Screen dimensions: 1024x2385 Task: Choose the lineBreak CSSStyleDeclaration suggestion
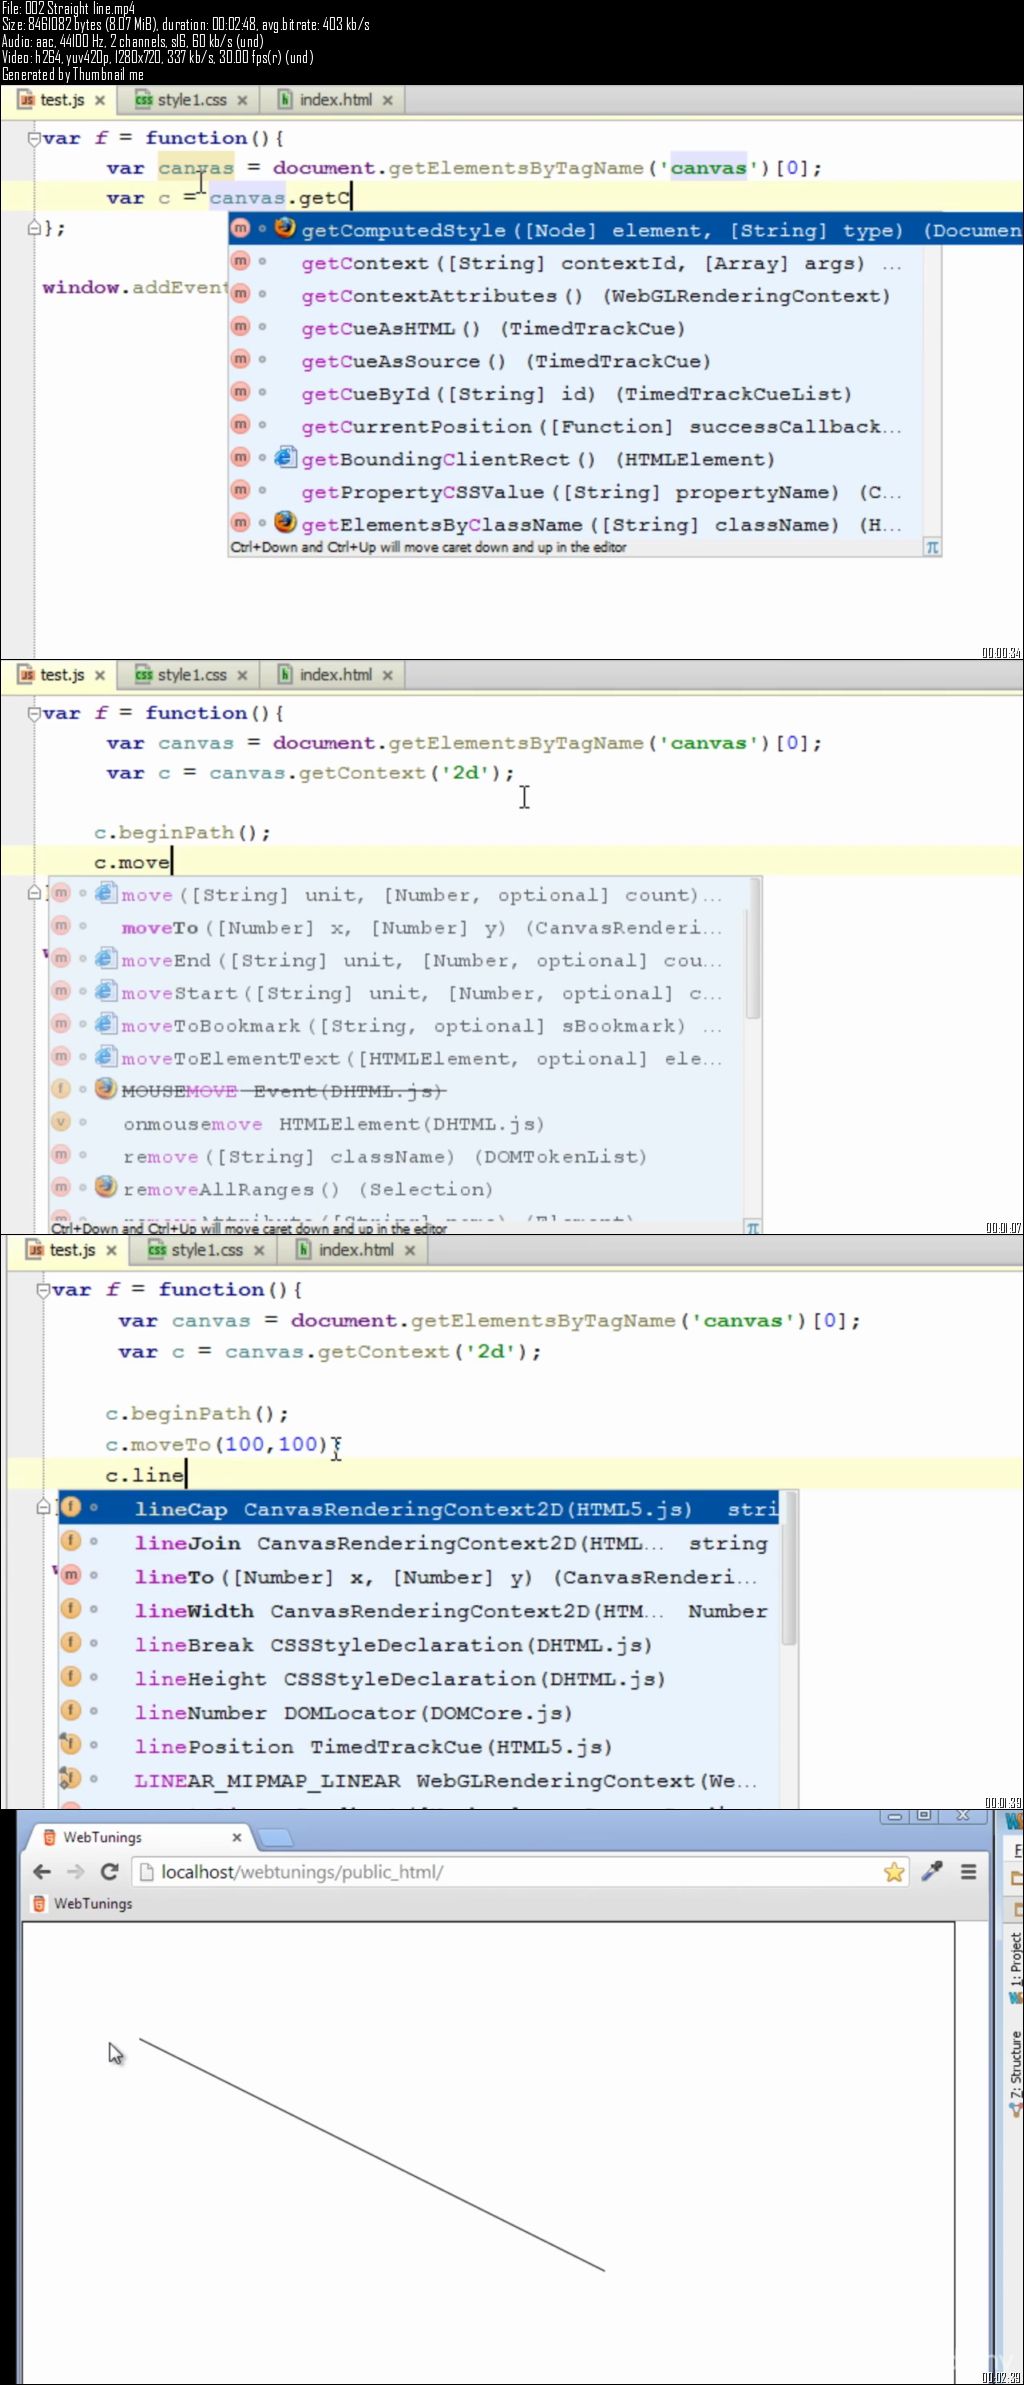(x=418, y=1645)
